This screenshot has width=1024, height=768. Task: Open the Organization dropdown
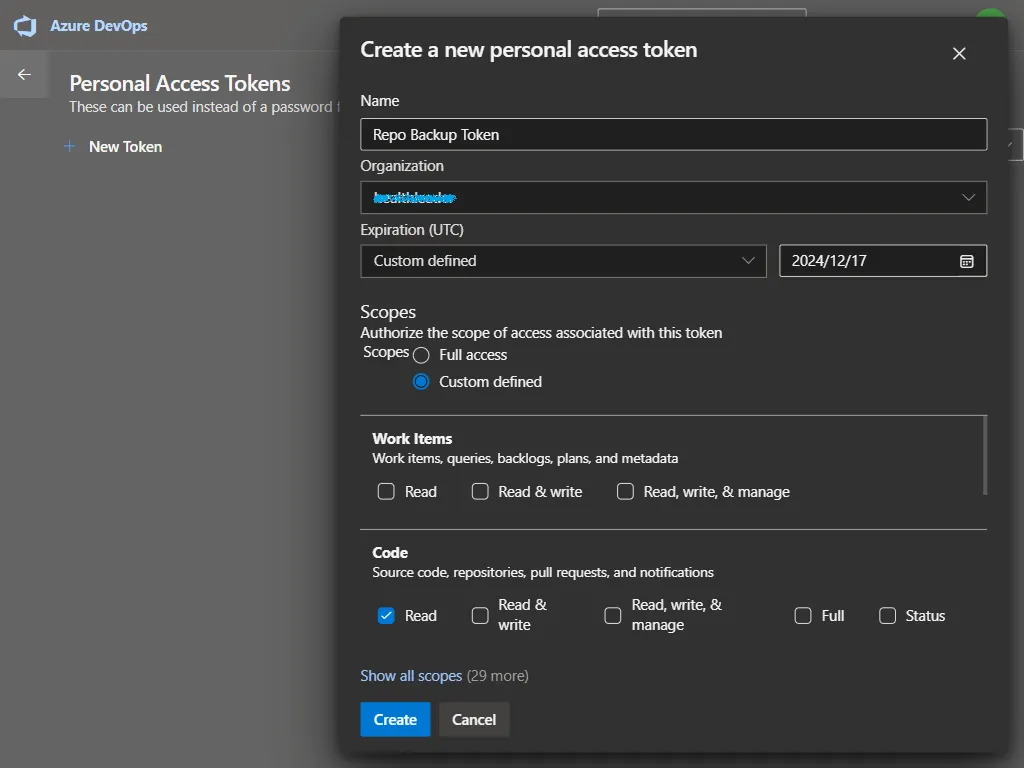click(x=673, y=198)
